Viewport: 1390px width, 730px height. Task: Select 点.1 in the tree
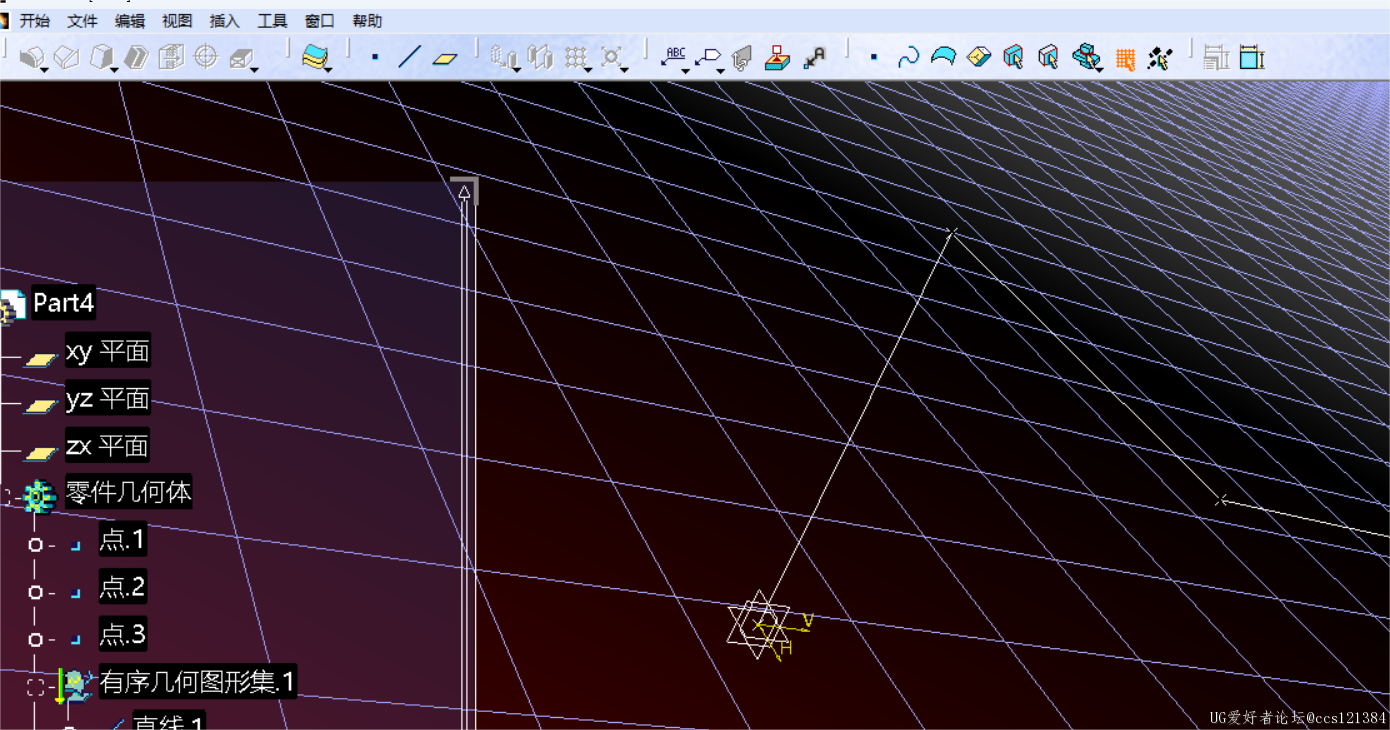click(122, 540)
